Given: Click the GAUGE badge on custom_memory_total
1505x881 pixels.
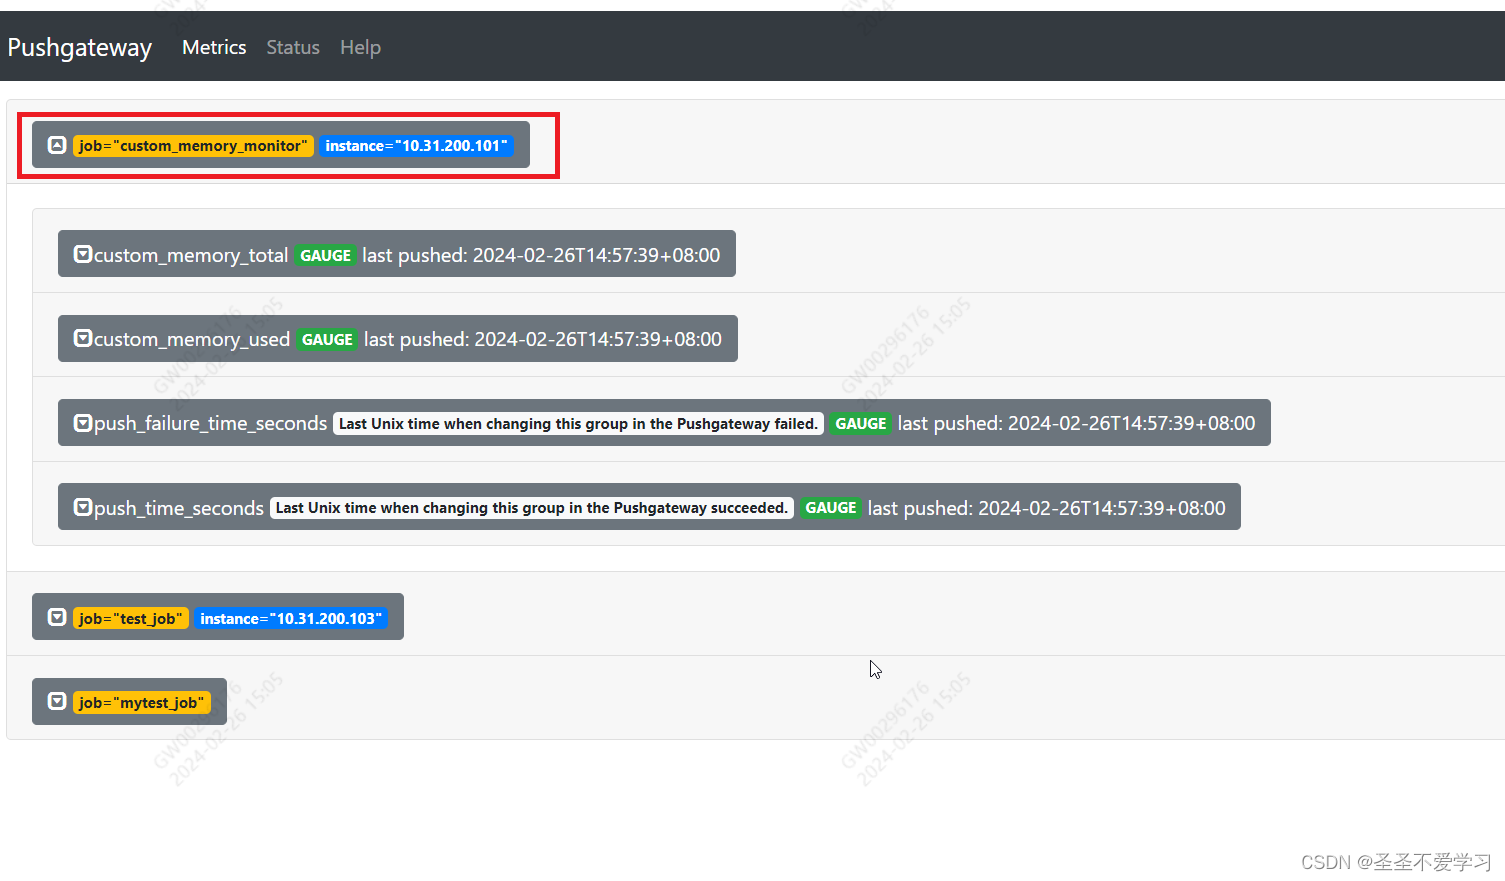Looking at the screenshot, I should coord(325,255).
